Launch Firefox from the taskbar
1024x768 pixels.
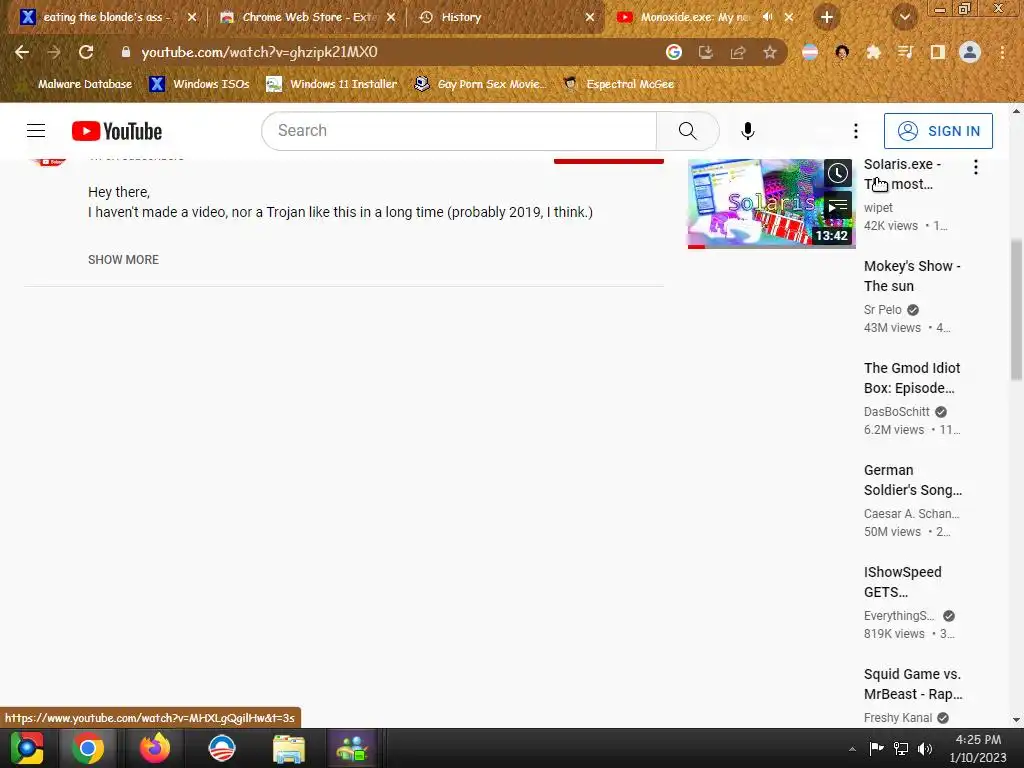click(155, 748)
